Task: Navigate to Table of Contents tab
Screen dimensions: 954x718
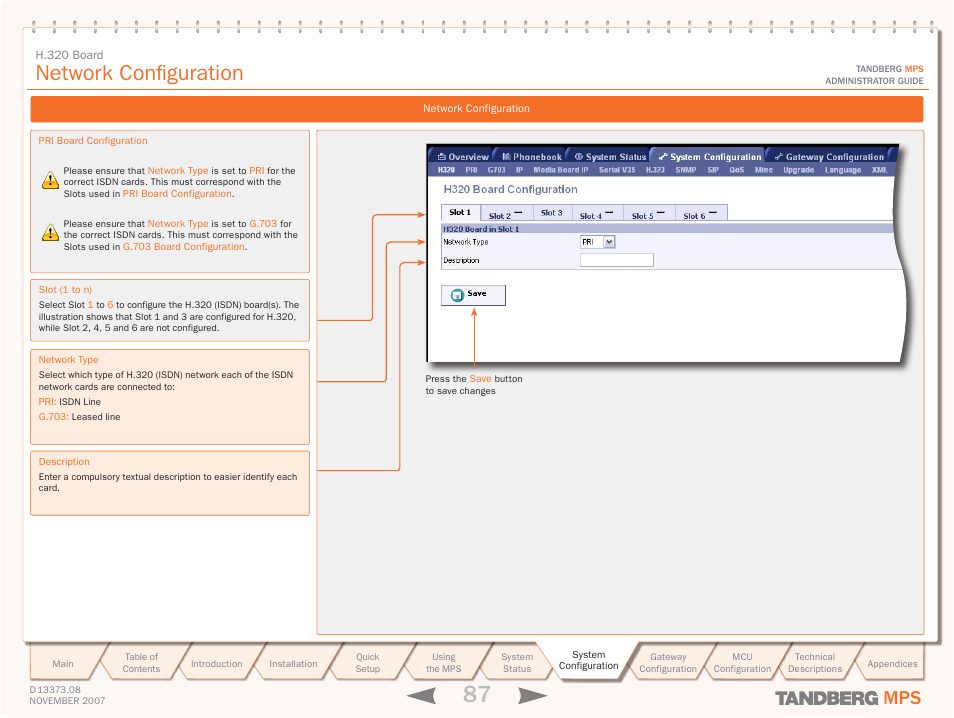Action: click(x=141, y=663)
